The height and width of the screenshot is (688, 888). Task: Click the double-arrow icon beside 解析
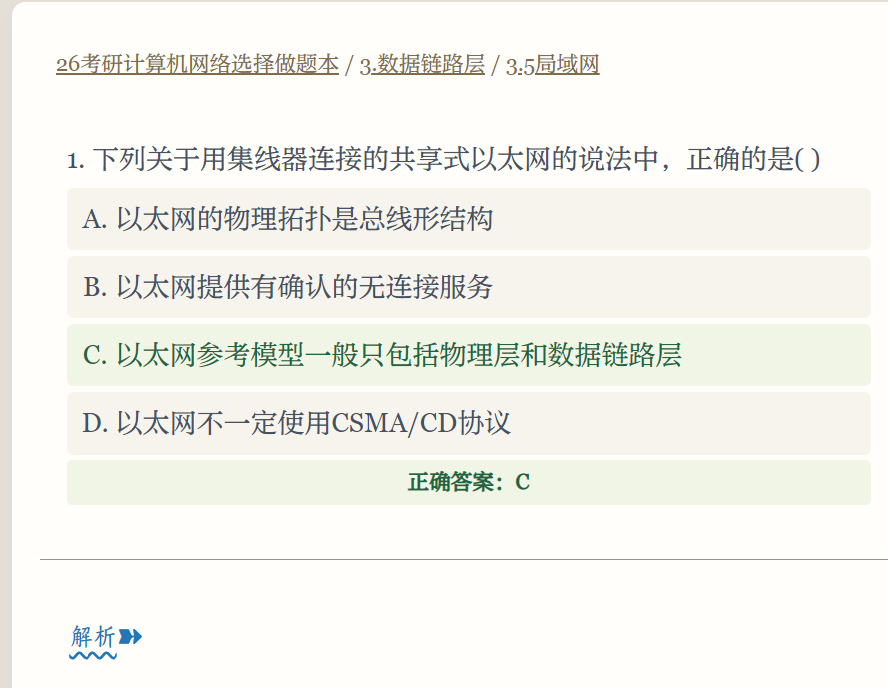[130, 637]
